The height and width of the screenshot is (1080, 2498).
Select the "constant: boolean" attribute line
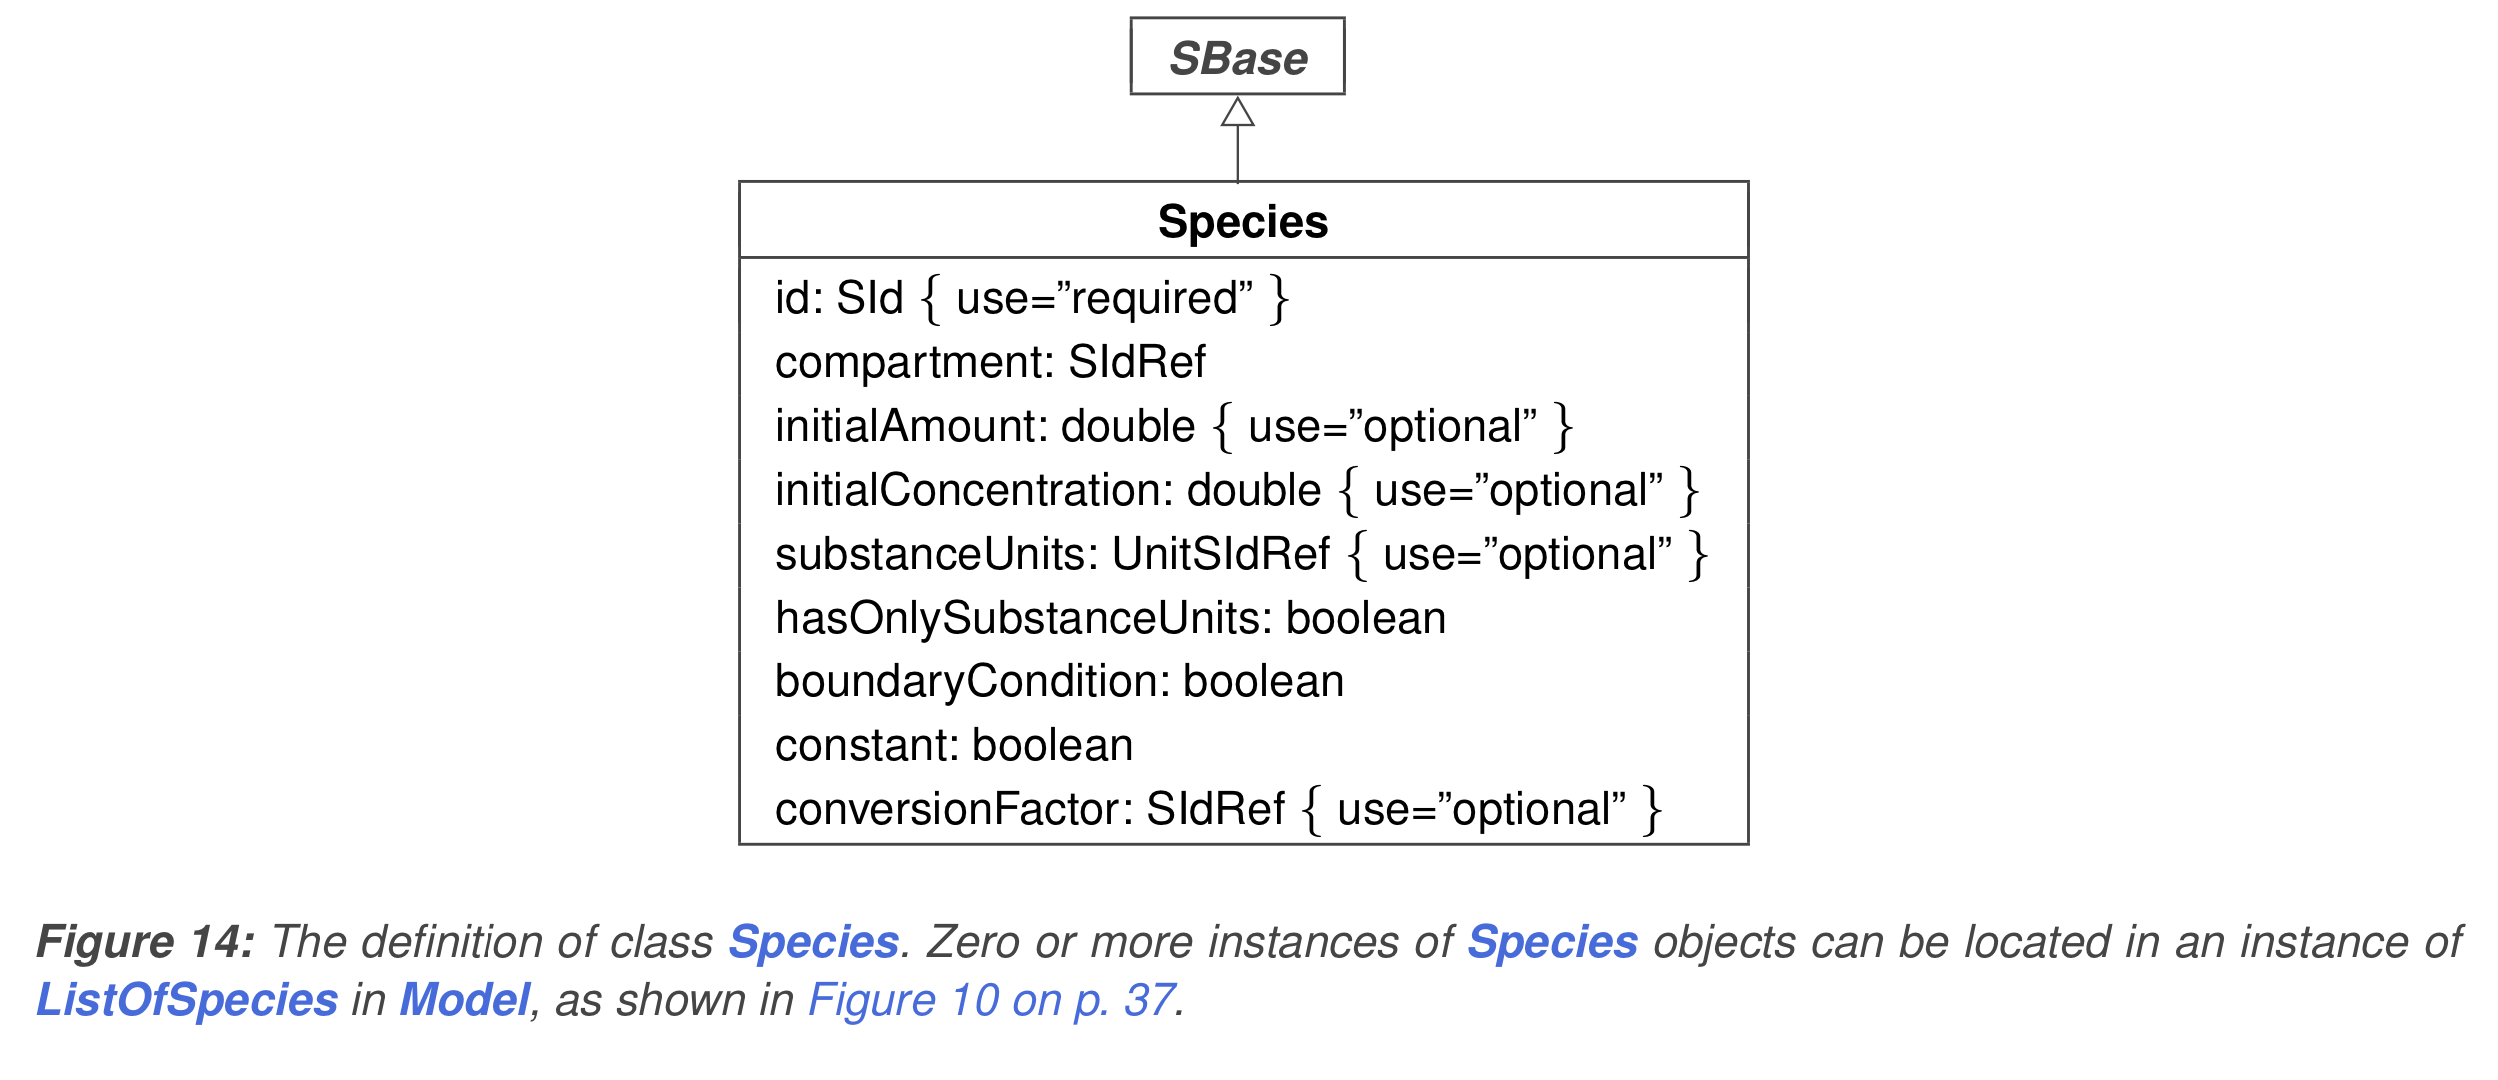pos(954,745)
